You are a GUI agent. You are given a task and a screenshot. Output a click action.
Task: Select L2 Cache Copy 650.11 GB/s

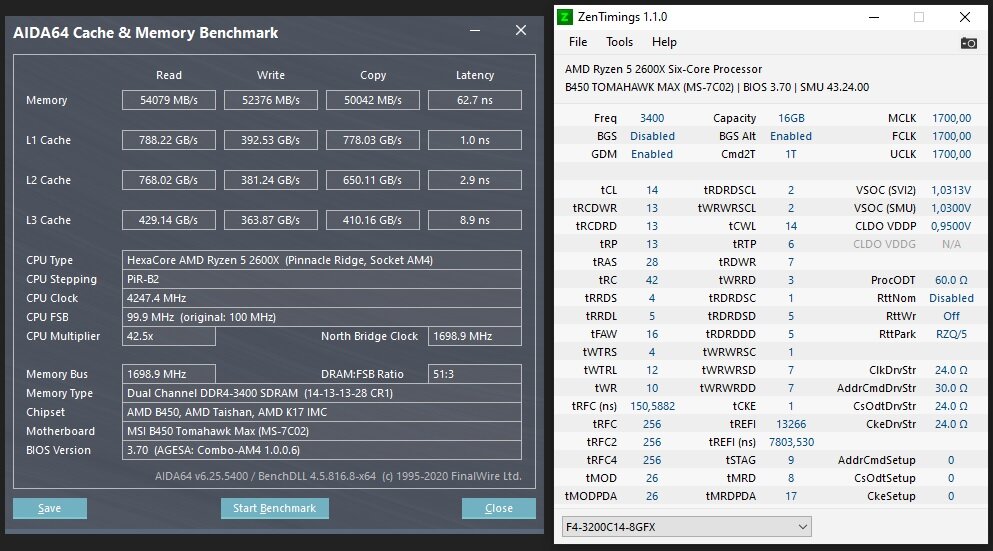click(x=372, y=180)
